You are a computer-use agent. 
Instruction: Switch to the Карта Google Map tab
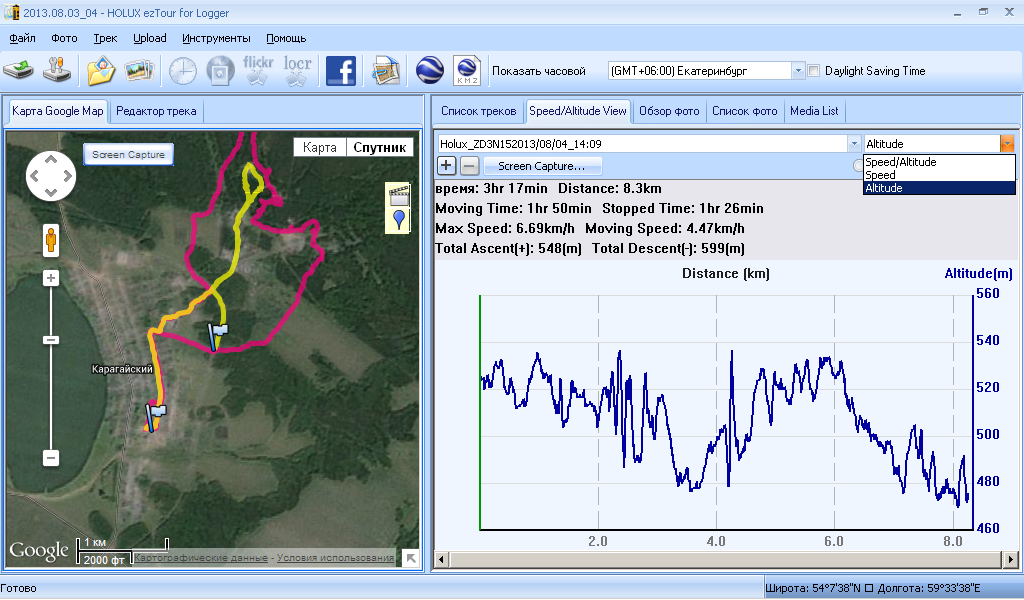[x=57, y=110]
